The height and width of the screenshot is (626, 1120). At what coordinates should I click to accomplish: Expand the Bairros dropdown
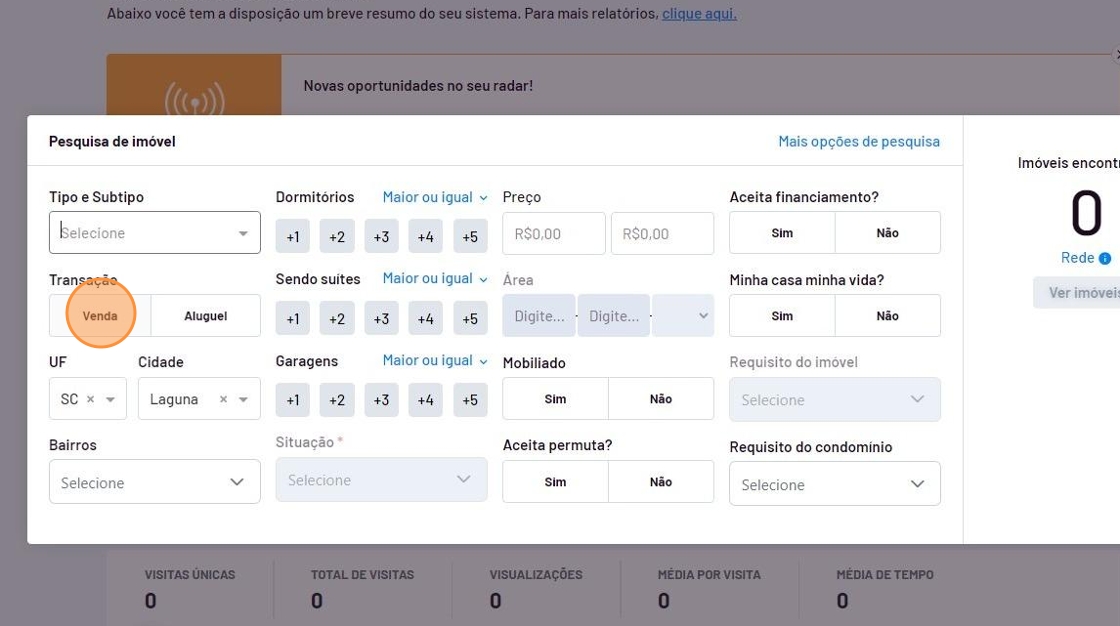point(154,482)
